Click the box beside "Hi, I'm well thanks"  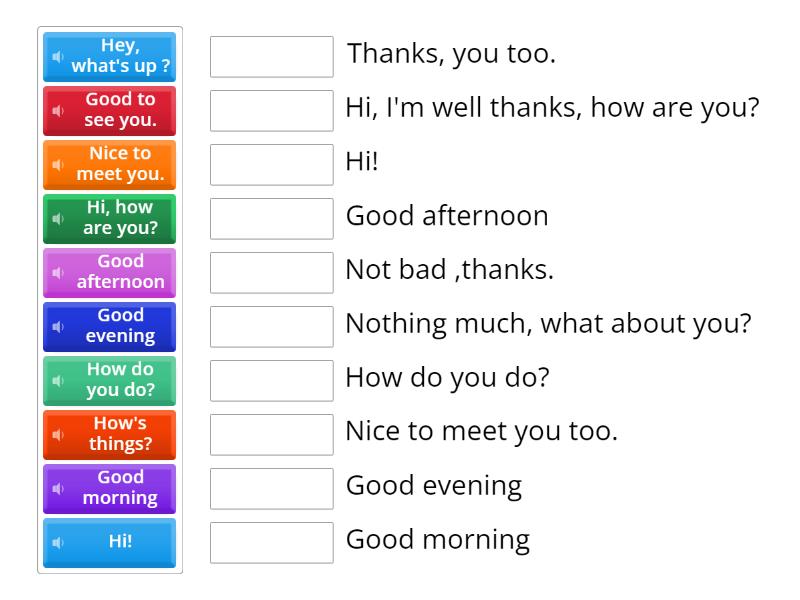271,111
